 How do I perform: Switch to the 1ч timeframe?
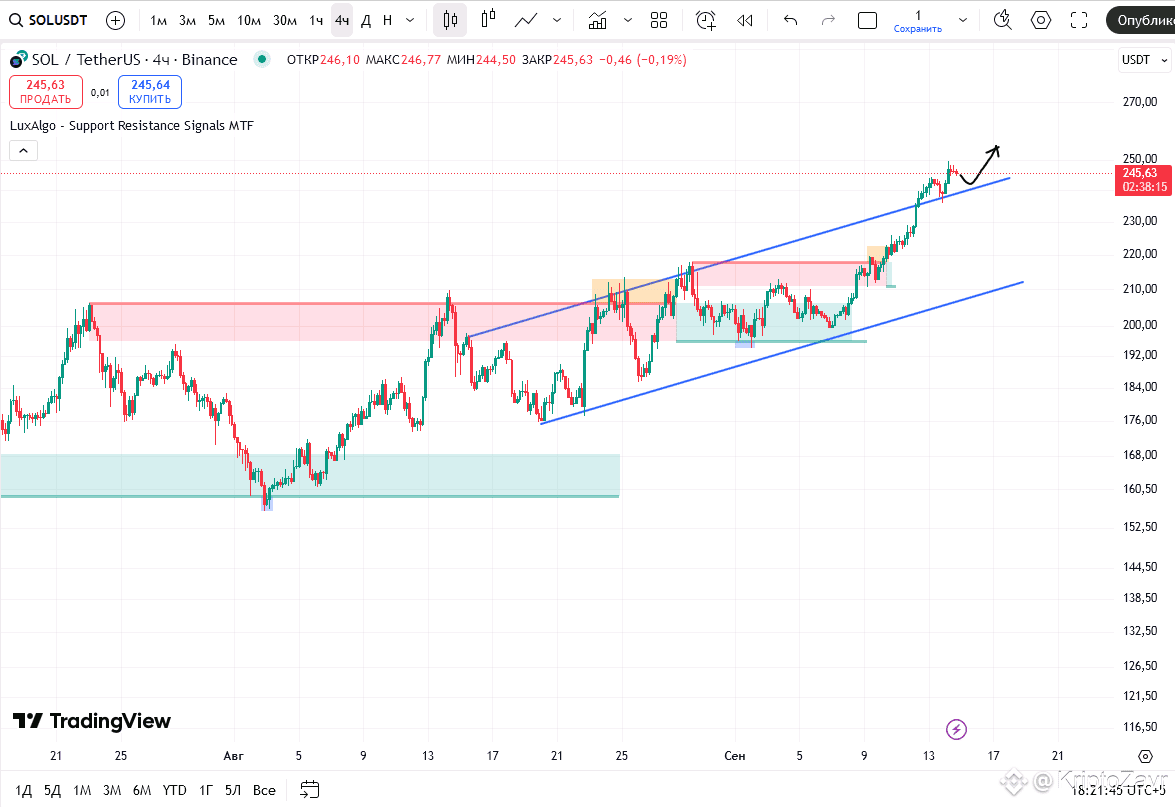click(316, 20)
